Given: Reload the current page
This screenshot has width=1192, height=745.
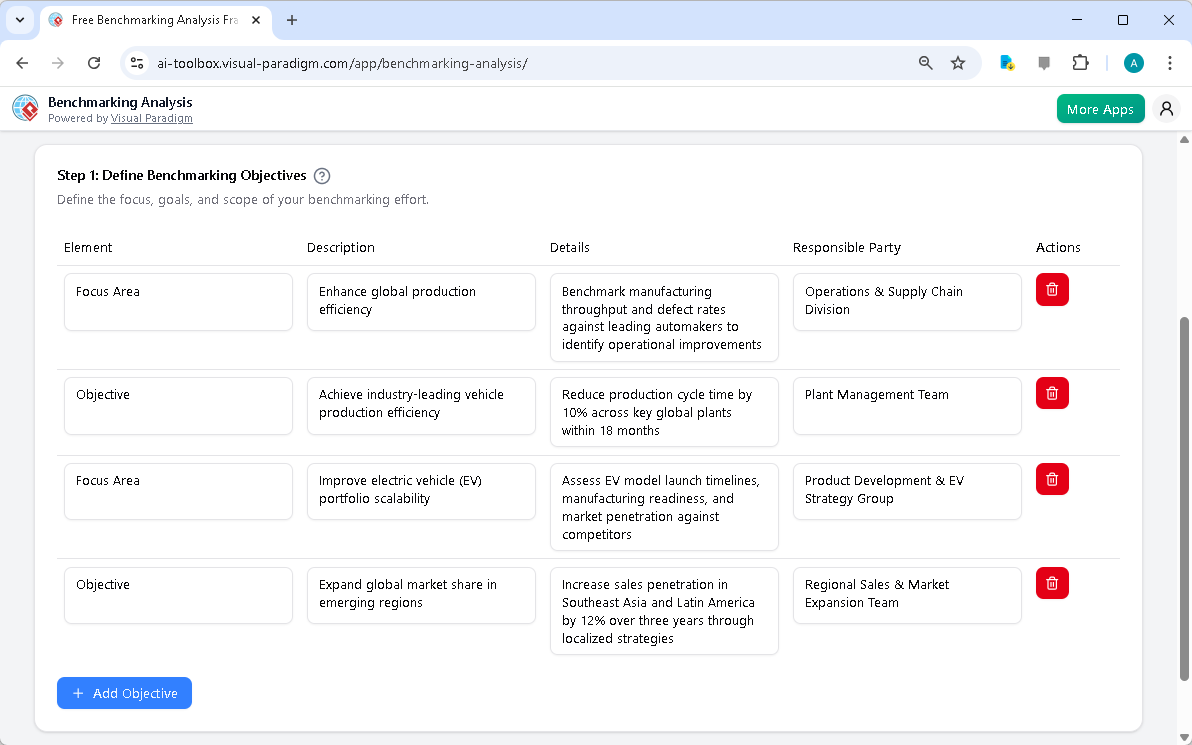Looking at the screenshot, I should point(94,62).
